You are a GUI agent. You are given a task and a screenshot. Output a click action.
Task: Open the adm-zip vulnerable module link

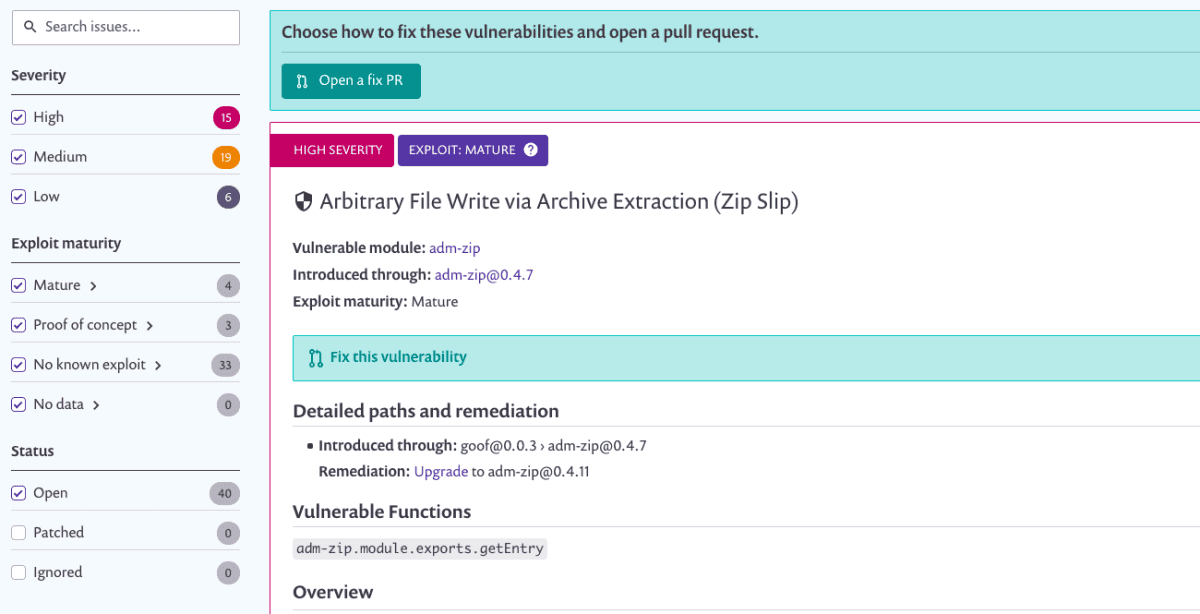point(455,248)
